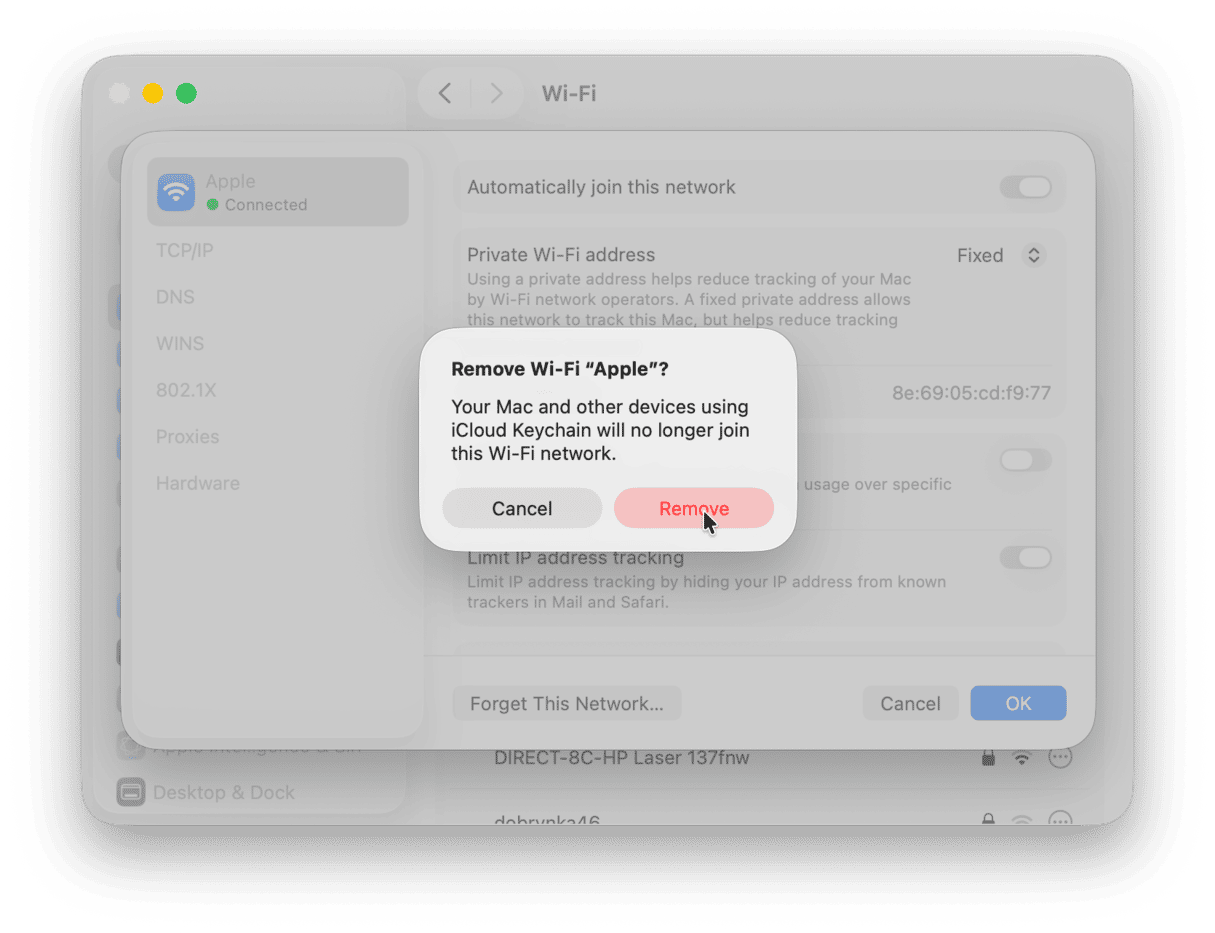Click the Wi-Fi signal icon for dobrynka46

(1021, 820)
